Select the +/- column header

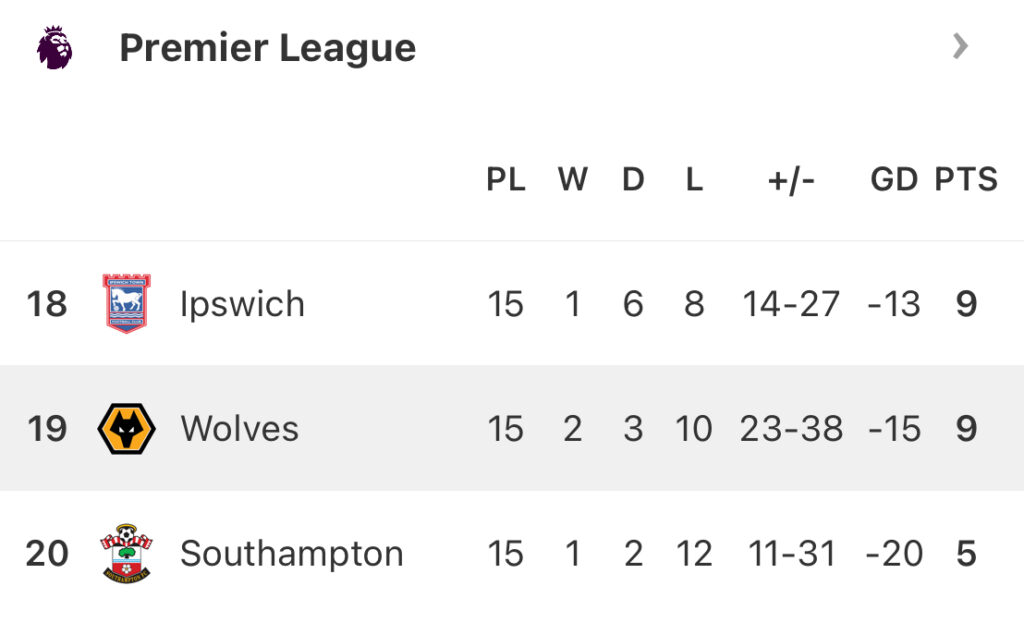pyautogui.click(x=792, y=180)
